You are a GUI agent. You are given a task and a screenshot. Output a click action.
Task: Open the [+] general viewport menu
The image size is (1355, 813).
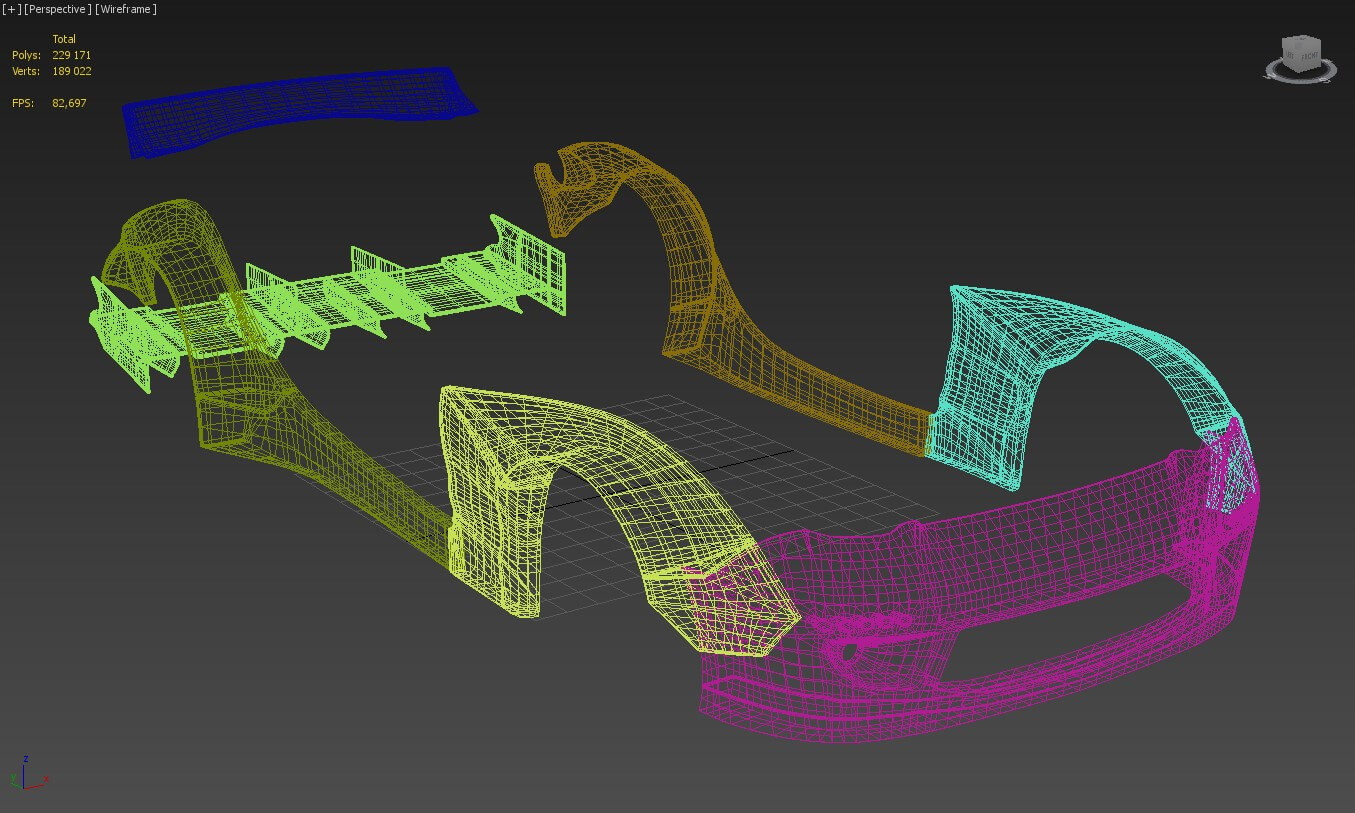tap(12, 9)
